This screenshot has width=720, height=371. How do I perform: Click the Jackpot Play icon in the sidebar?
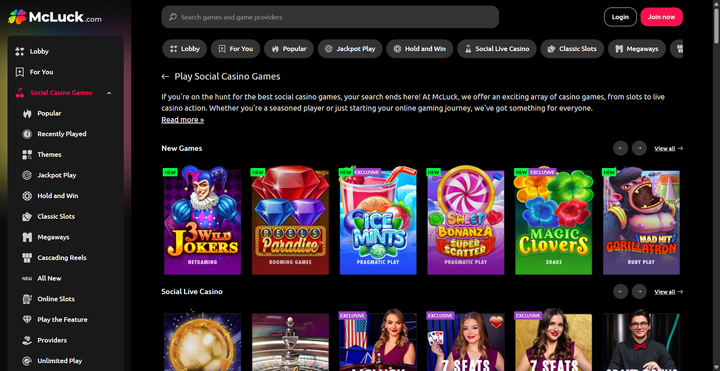(x=27, y=175)
